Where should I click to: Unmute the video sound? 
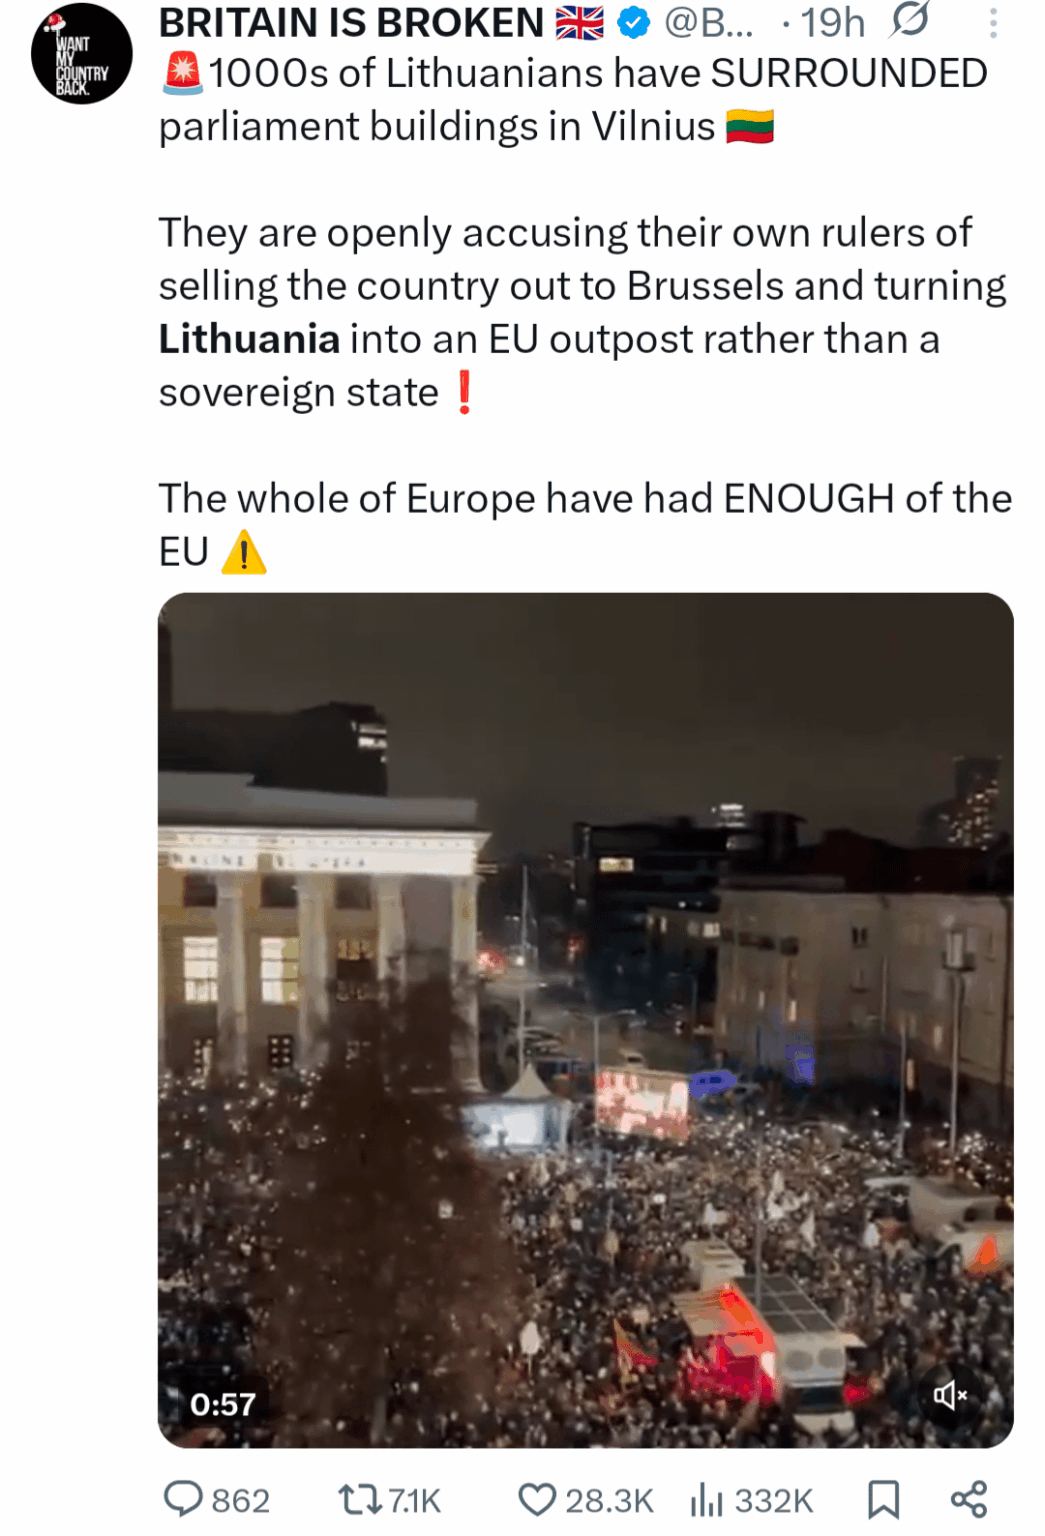950,1393
